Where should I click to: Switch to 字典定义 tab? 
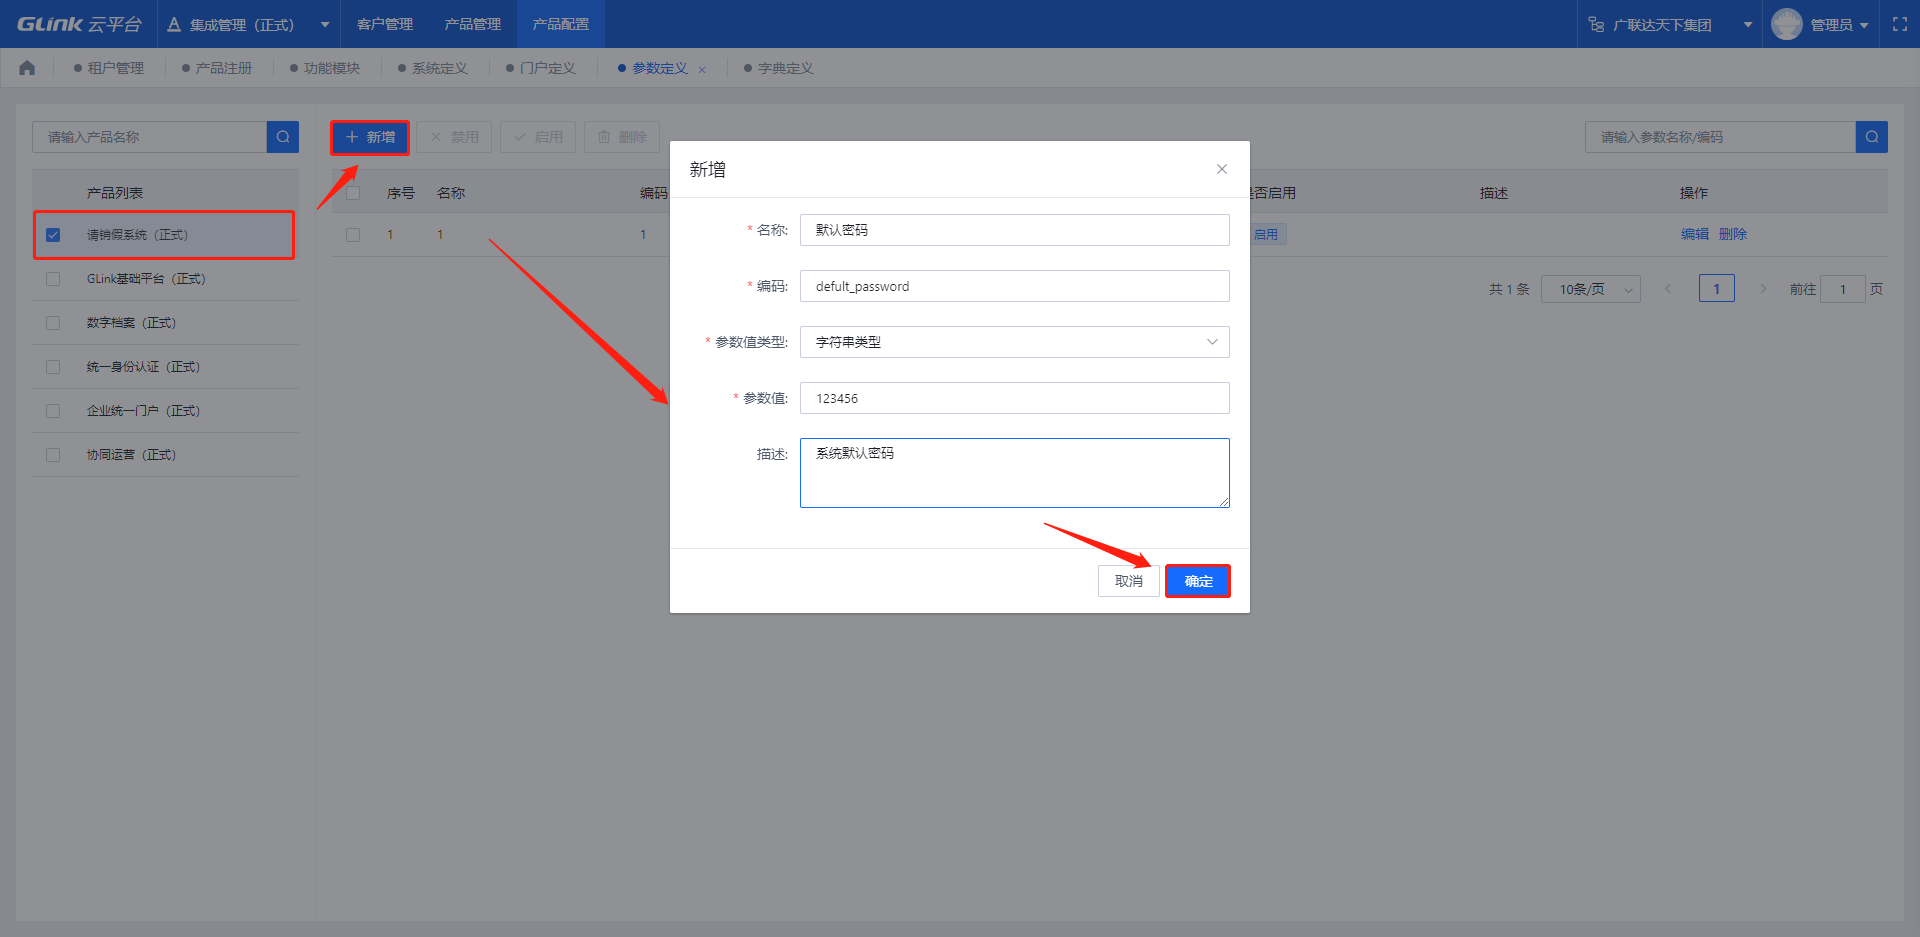(779, 68)
